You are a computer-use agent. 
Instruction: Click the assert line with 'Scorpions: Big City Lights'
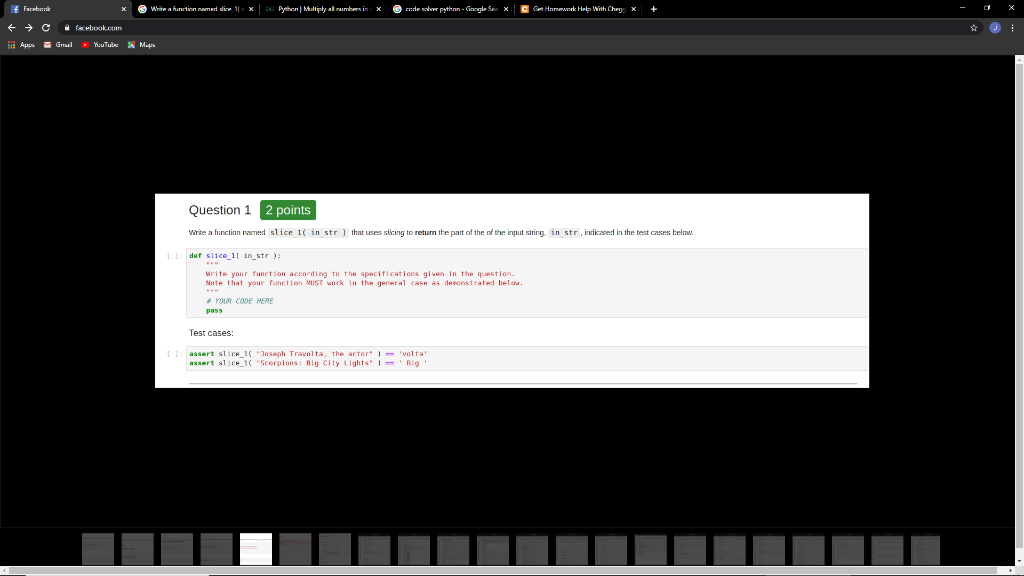(308, 363)
